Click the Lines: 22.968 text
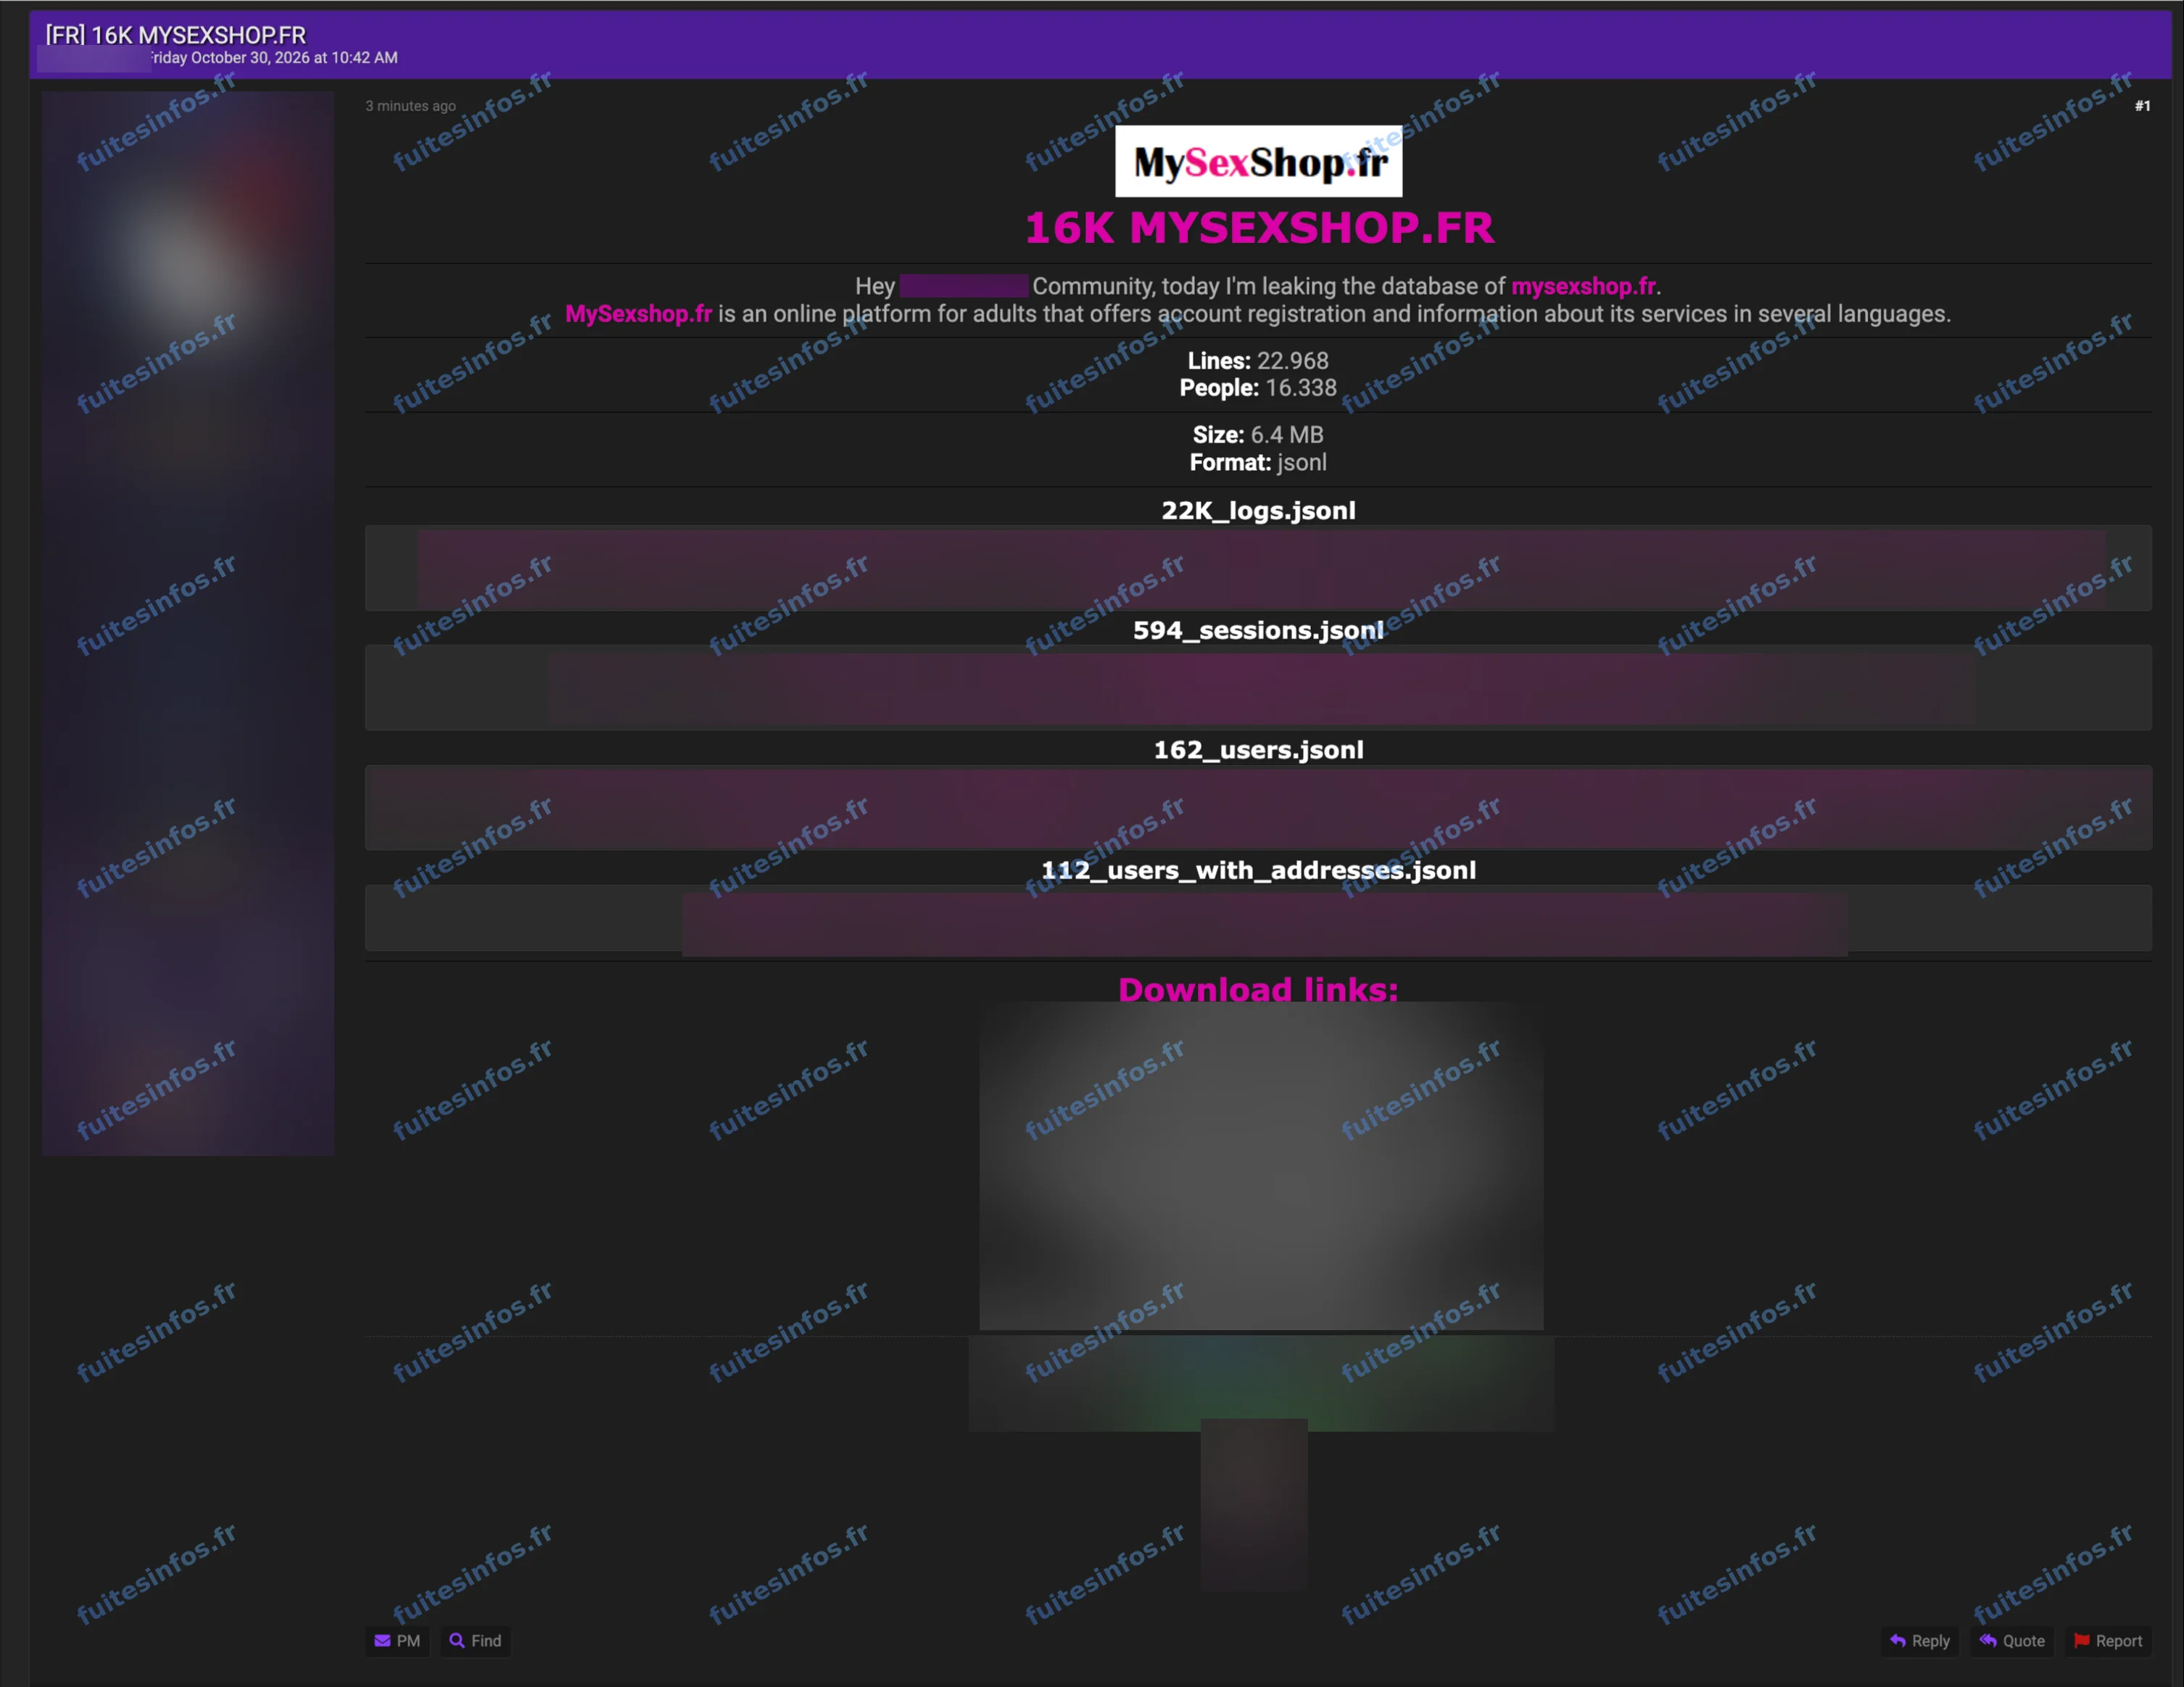The image size is (2184, 1687). tap(1258, 361)
